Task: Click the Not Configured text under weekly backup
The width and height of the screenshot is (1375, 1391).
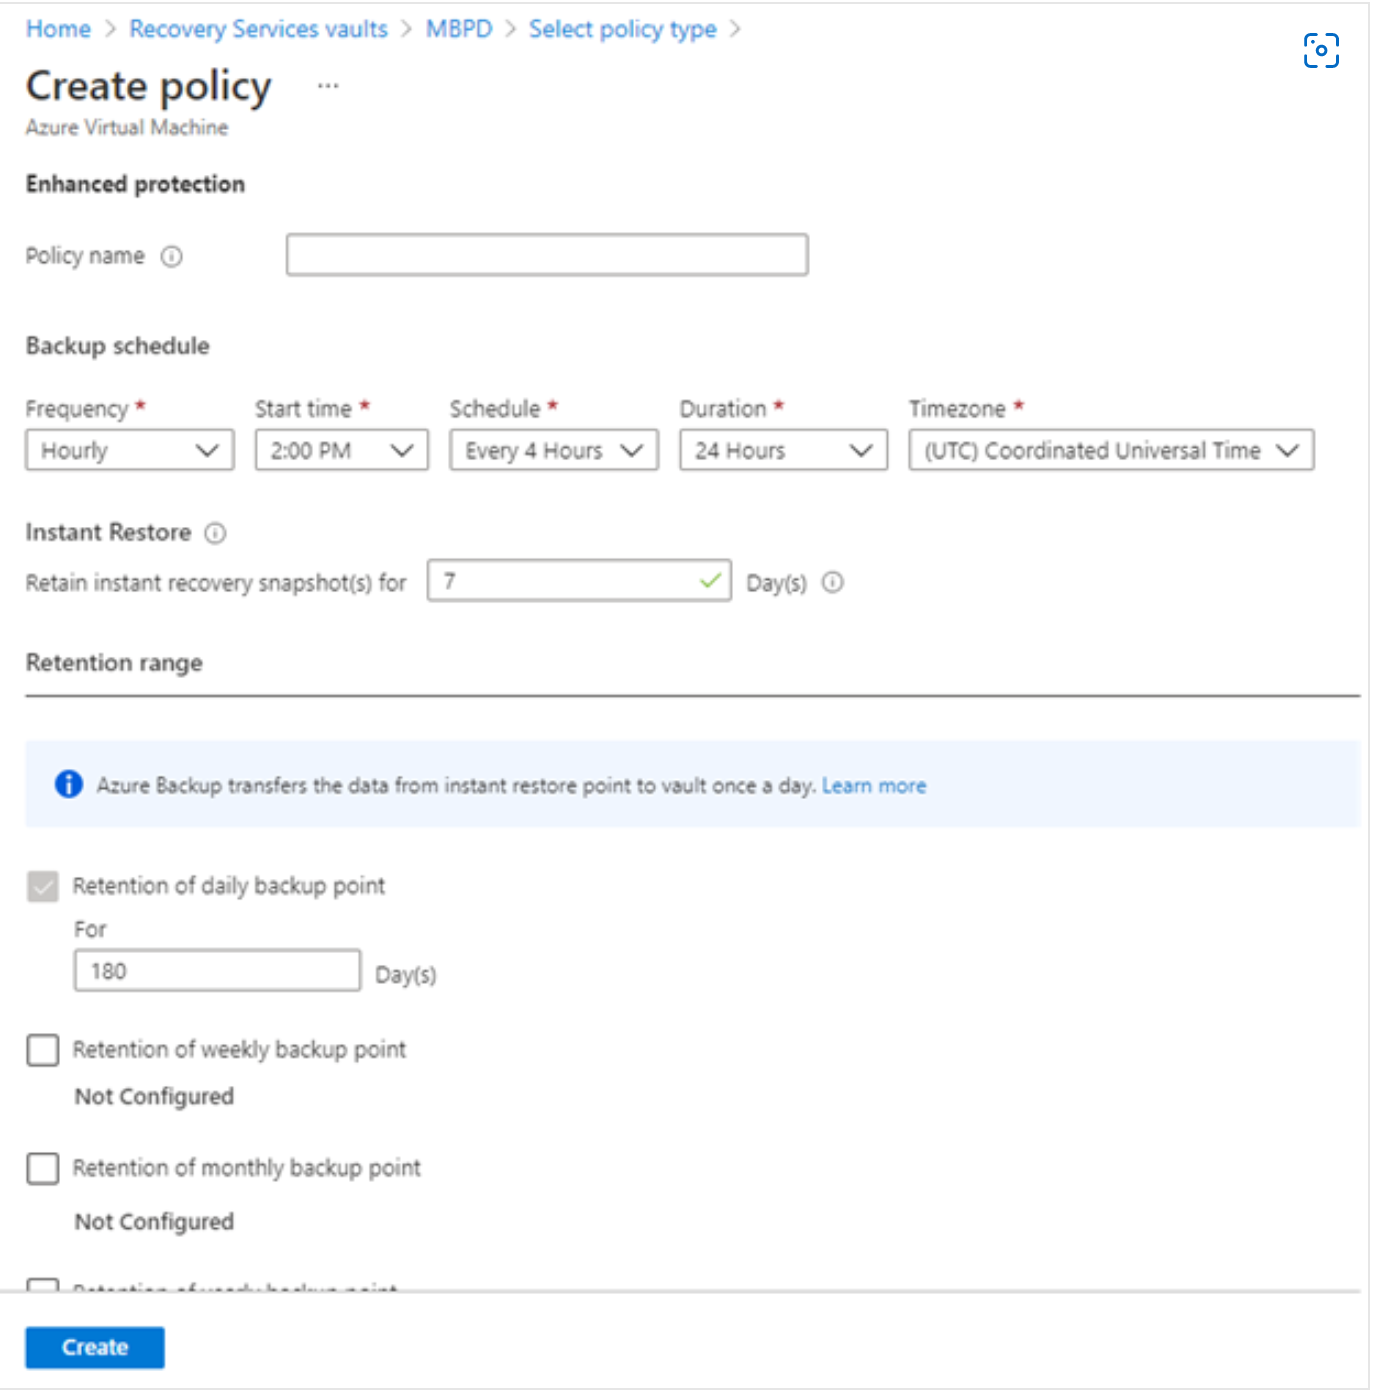Action: point(154,1097)
